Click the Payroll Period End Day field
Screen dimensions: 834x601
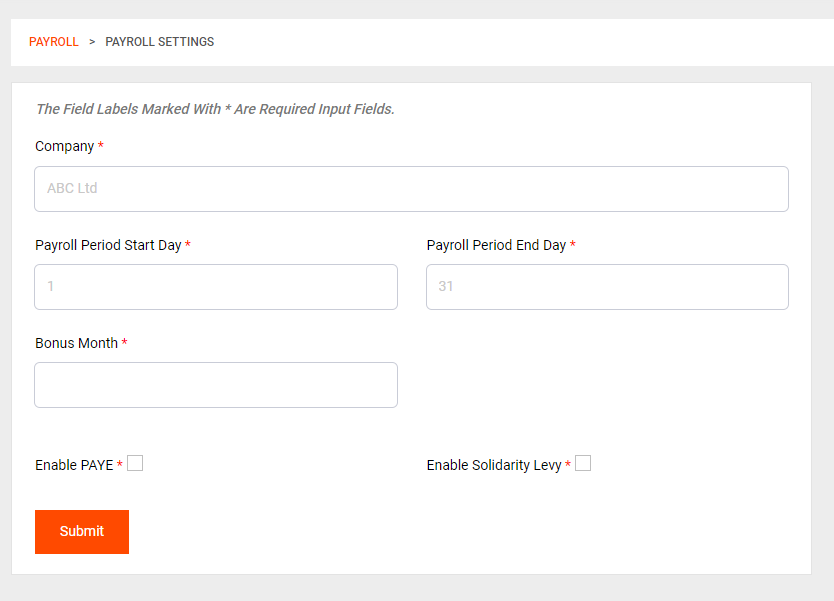pos(606,286)
